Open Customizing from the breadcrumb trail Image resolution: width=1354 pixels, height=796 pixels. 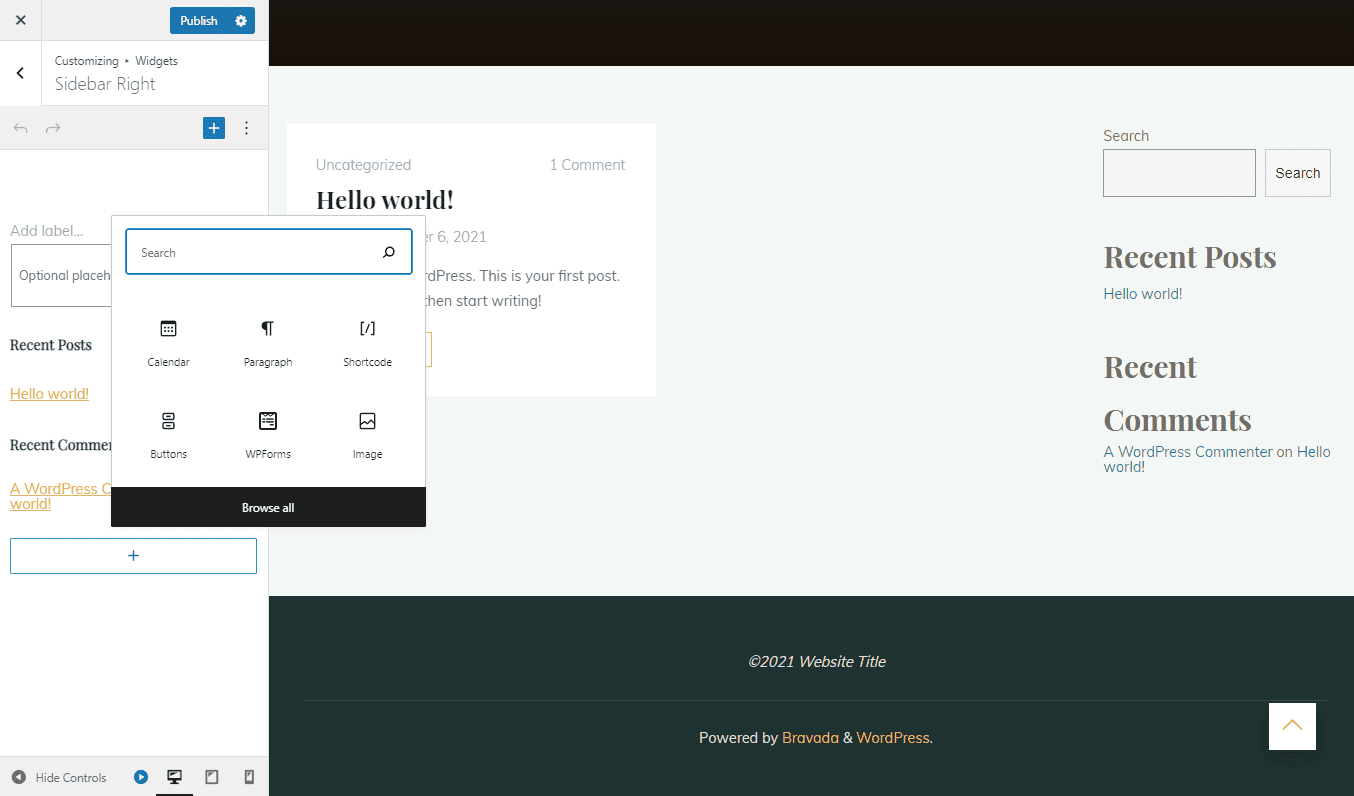point(86,61)
